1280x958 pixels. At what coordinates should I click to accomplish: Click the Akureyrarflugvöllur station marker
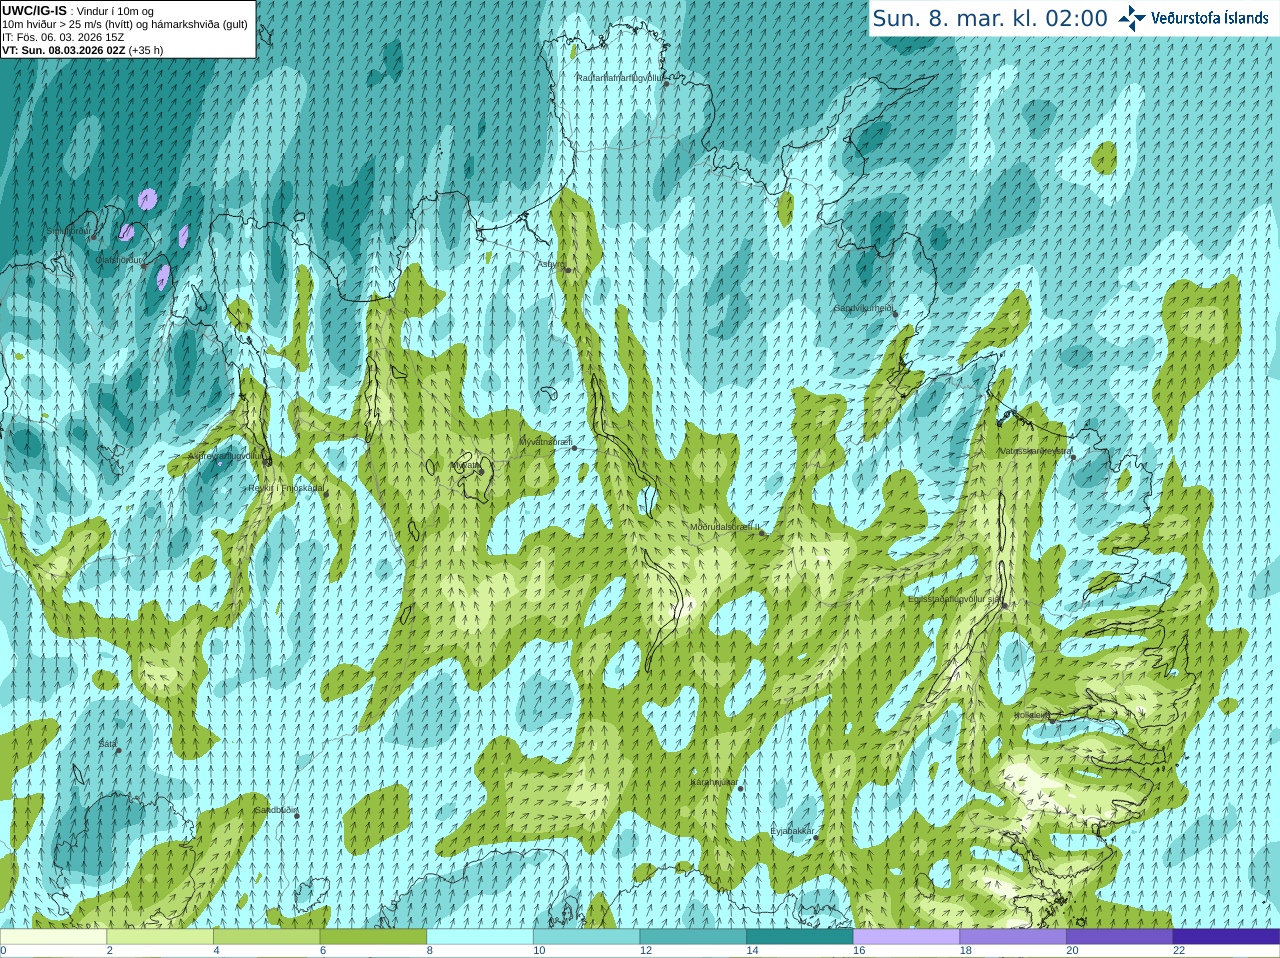[x=267, y=461]
